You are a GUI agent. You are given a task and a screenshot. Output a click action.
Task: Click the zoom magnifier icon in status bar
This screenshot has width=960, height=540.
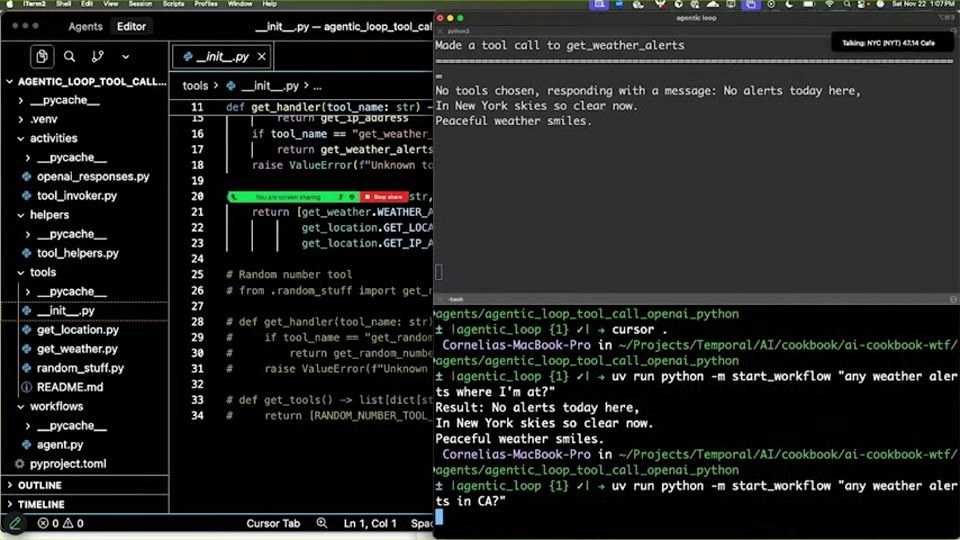tap(322, 523)
